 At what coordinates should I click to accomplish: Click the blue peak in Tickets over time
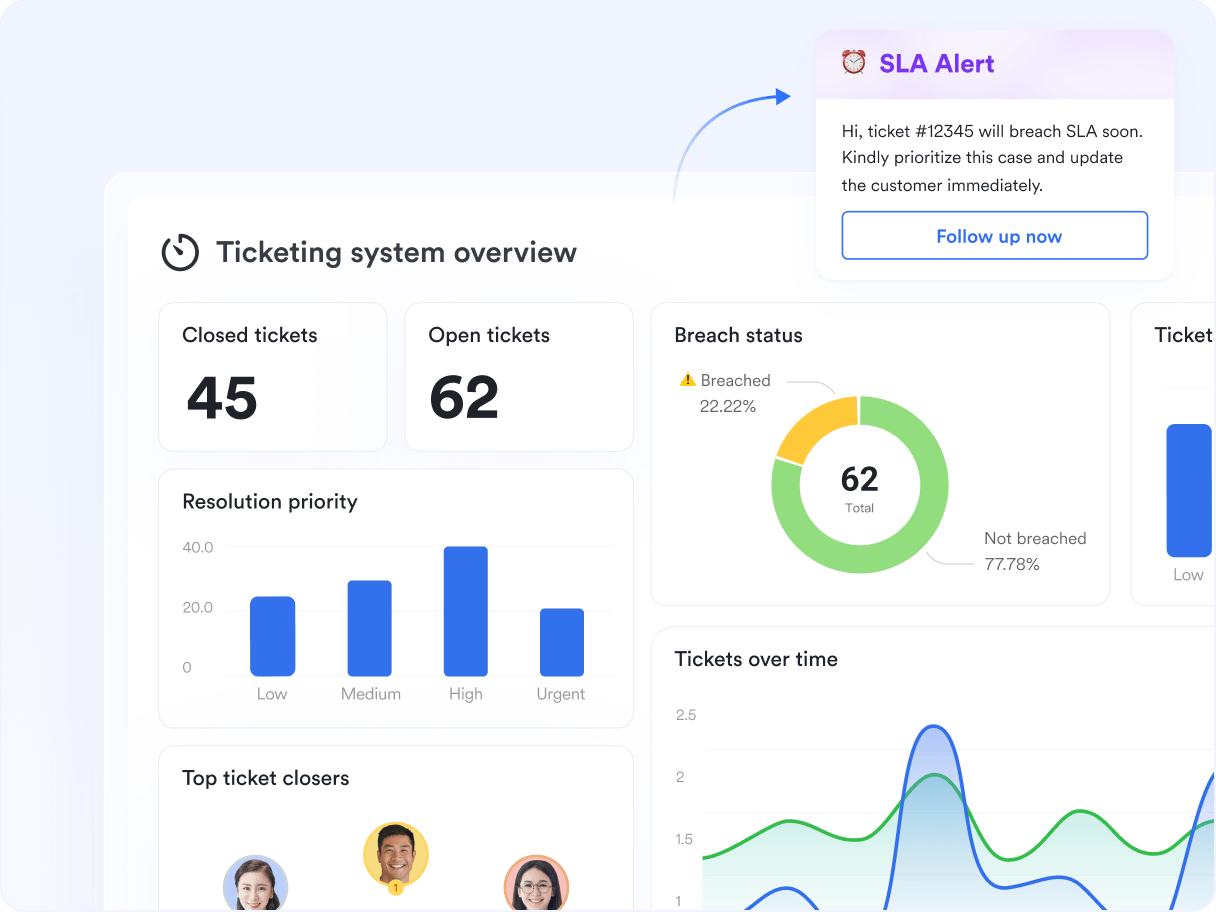pos(933,740)
